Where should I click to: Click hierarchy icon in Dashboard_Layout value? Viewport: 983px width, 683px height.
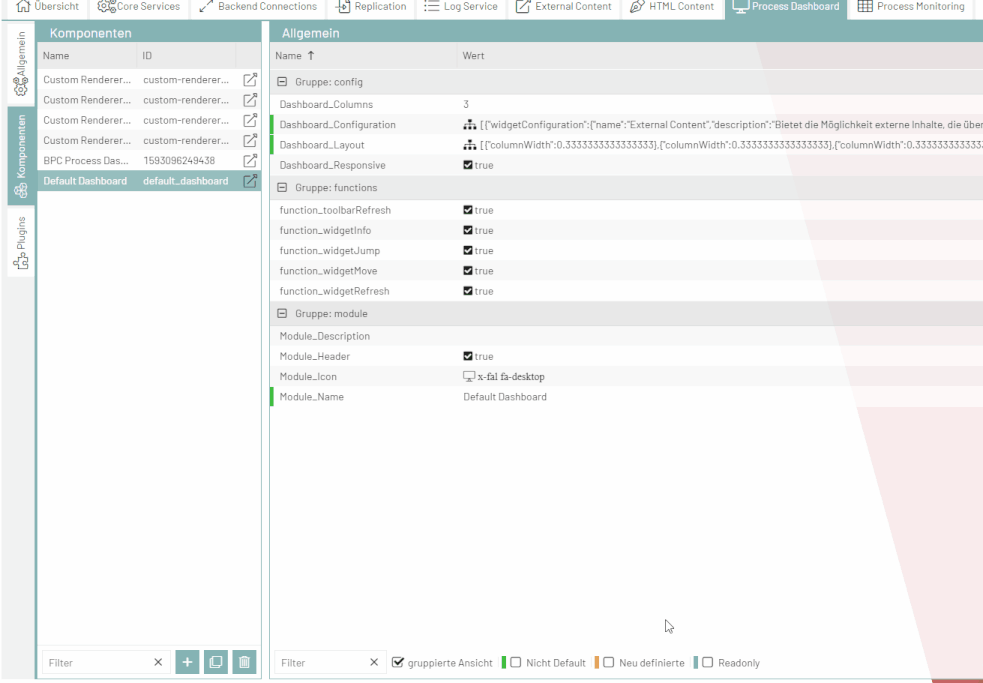tap(469, 145)
